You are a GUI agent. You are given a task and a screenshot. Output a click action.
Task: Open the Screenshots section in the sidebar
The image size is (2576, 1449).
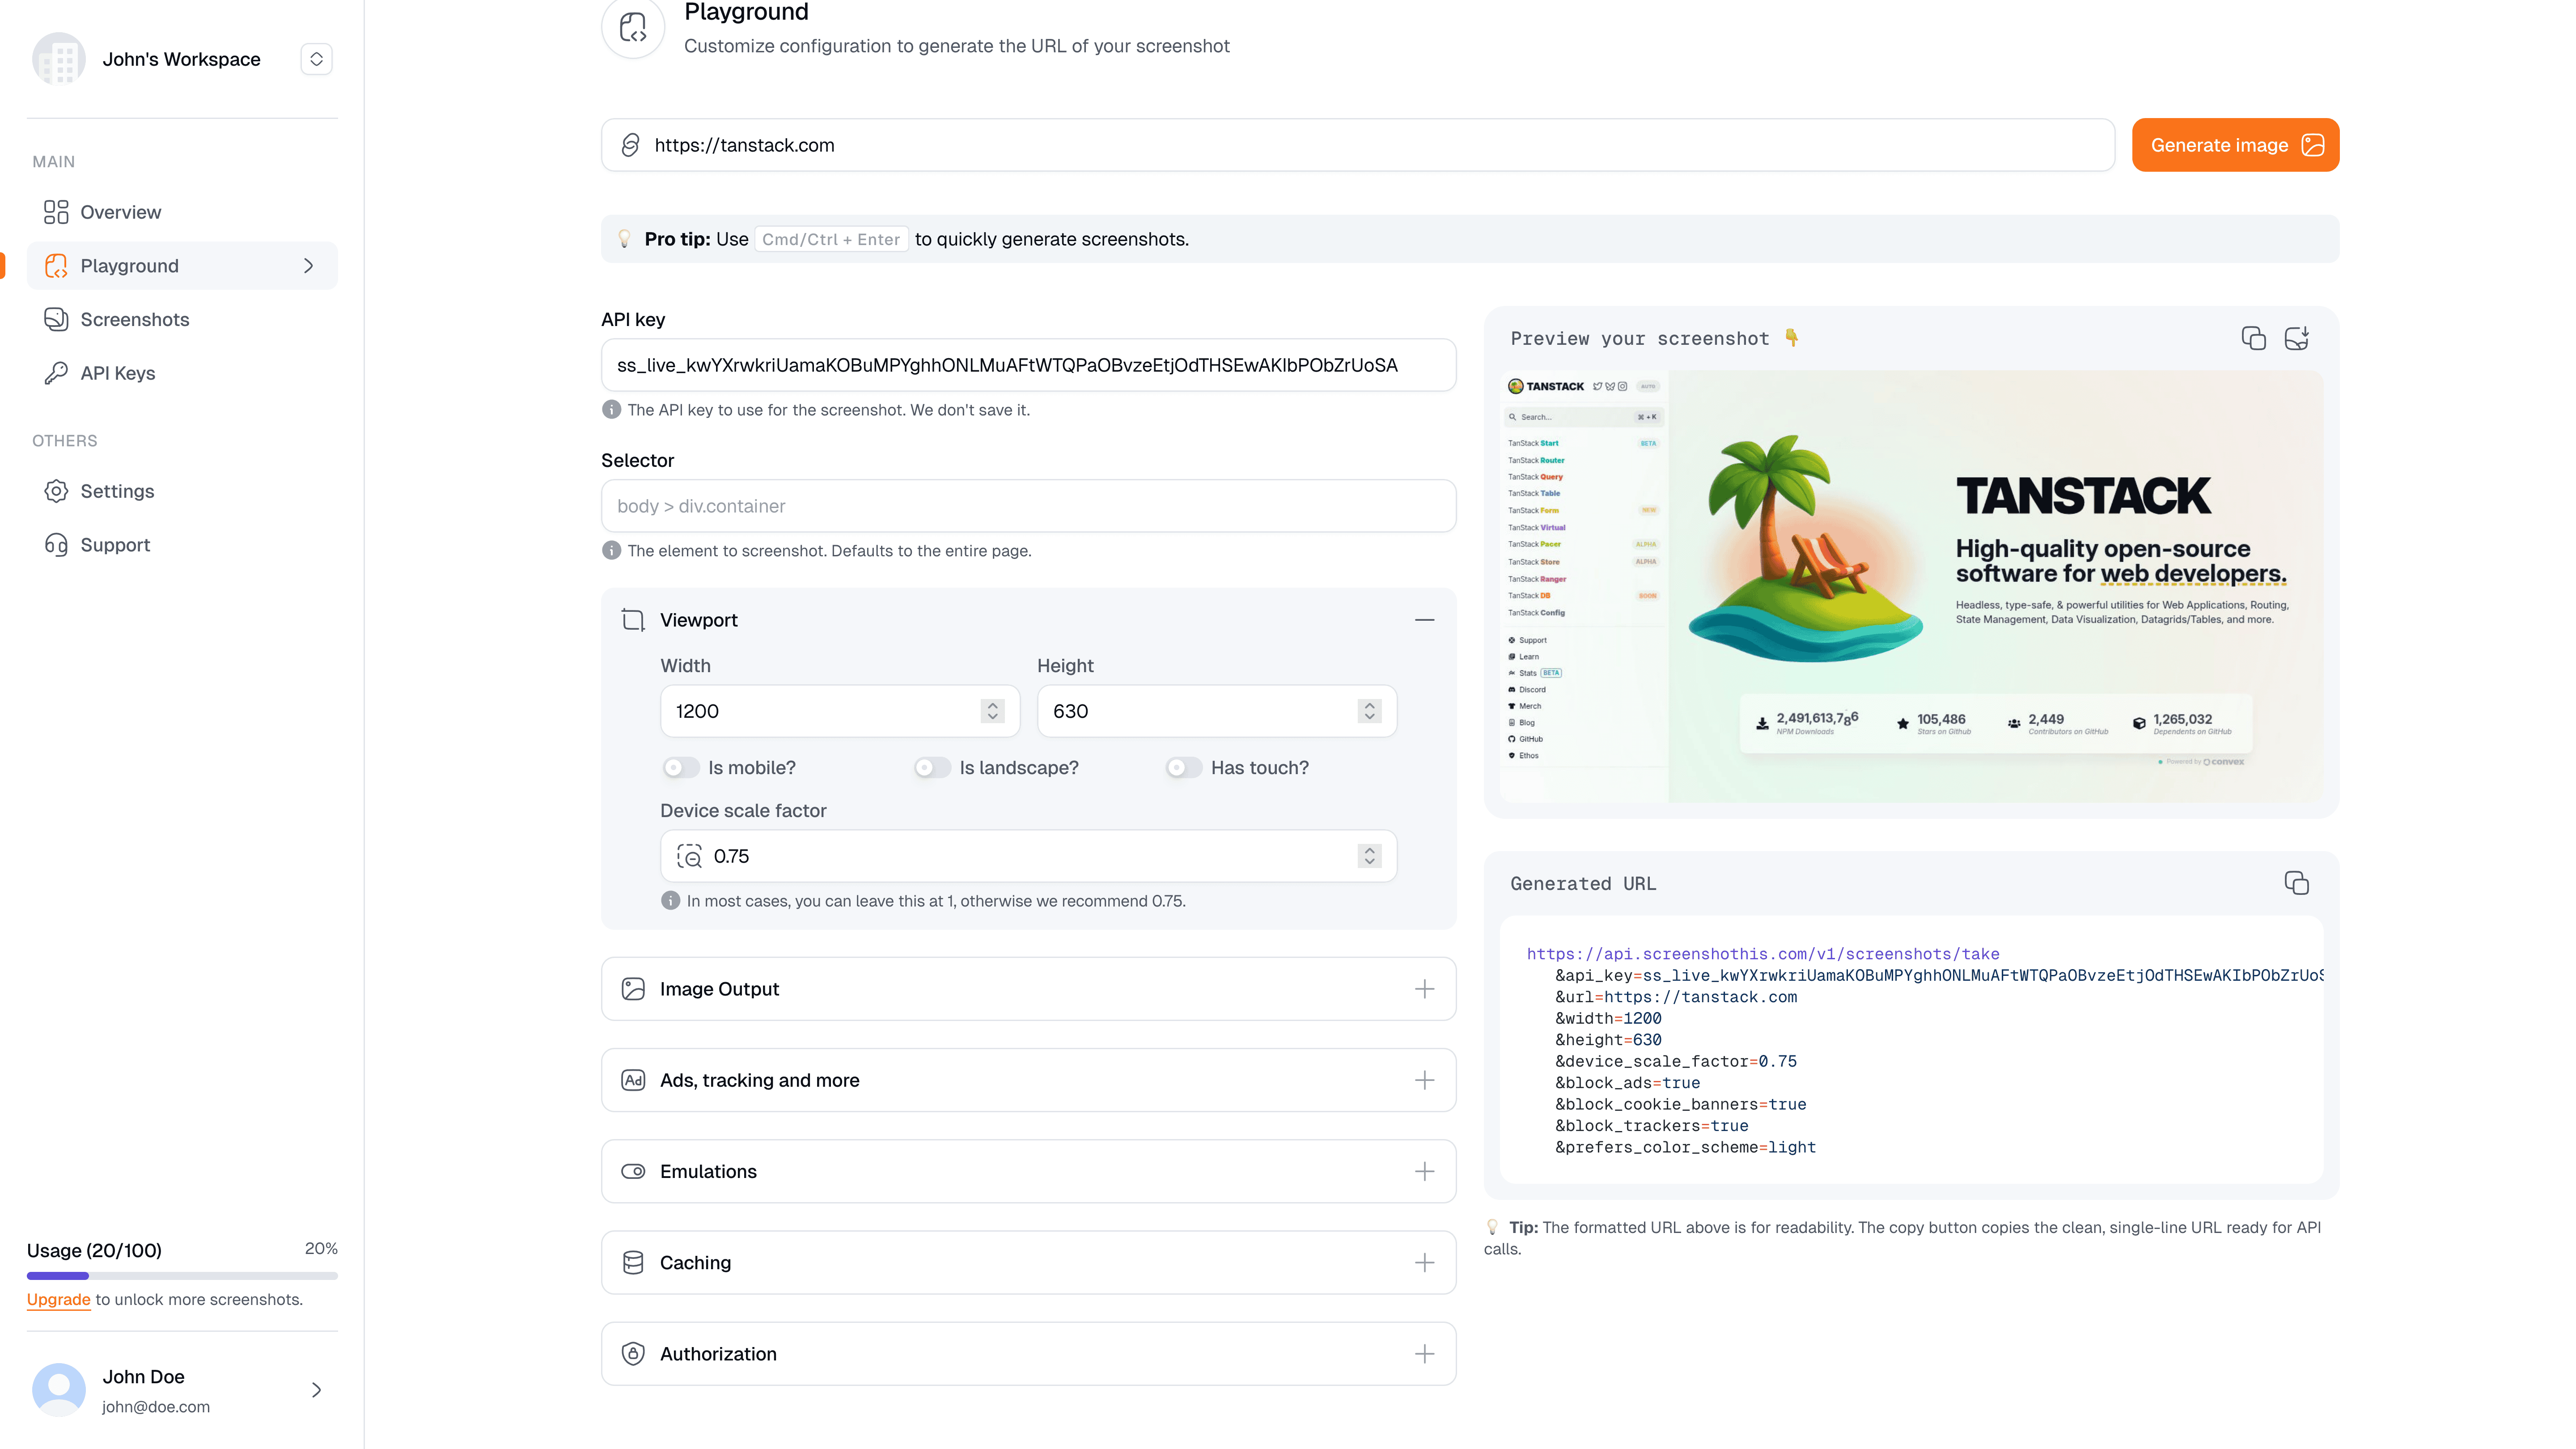134,319
